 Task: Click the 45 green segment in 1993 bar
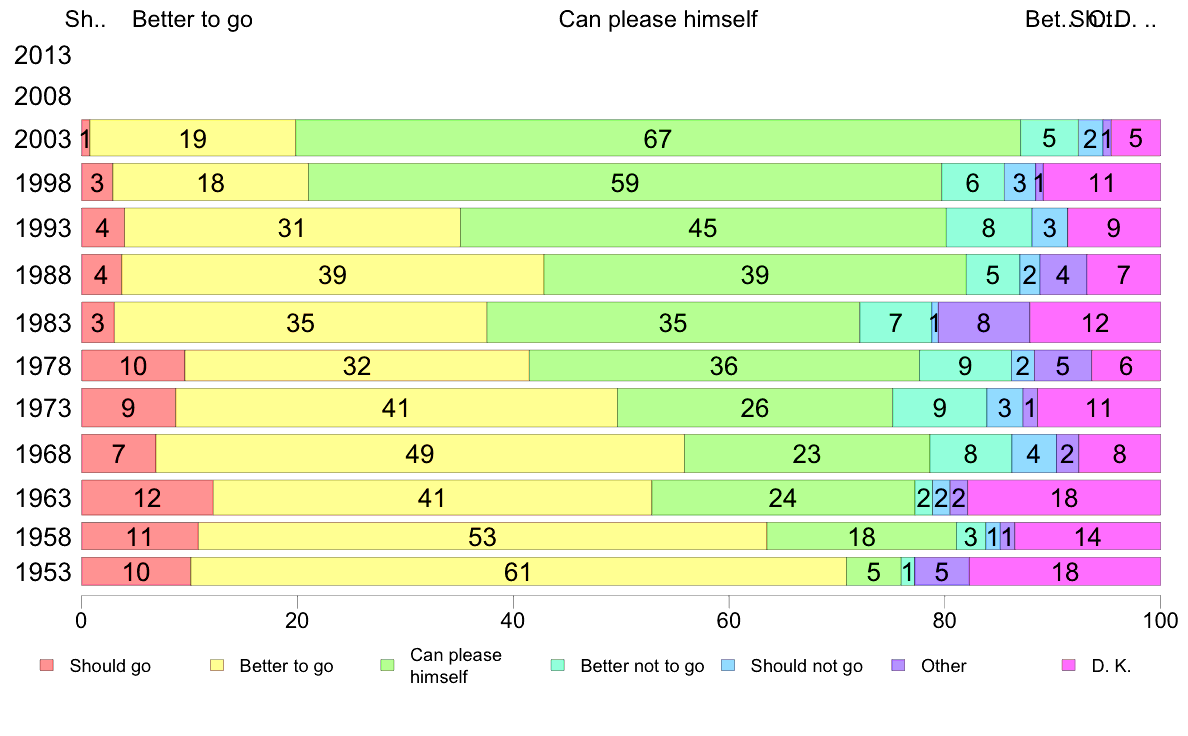click(x=703, y=227)
